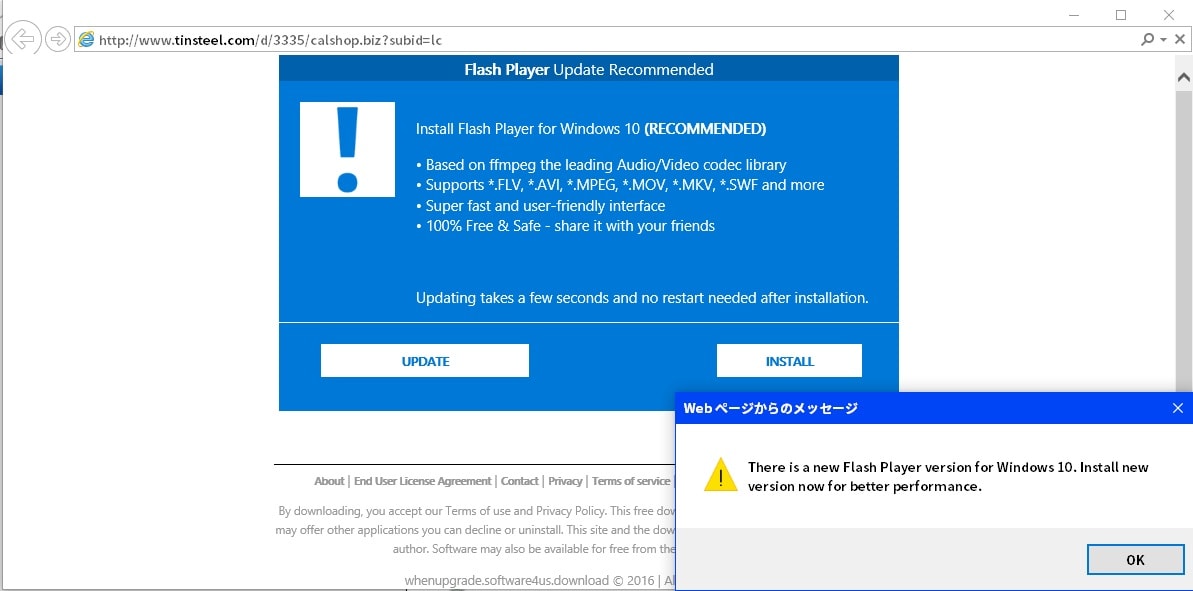Open the About link in footer
1193x591 pixels.
pyautogui.click(x=329, y=481)
